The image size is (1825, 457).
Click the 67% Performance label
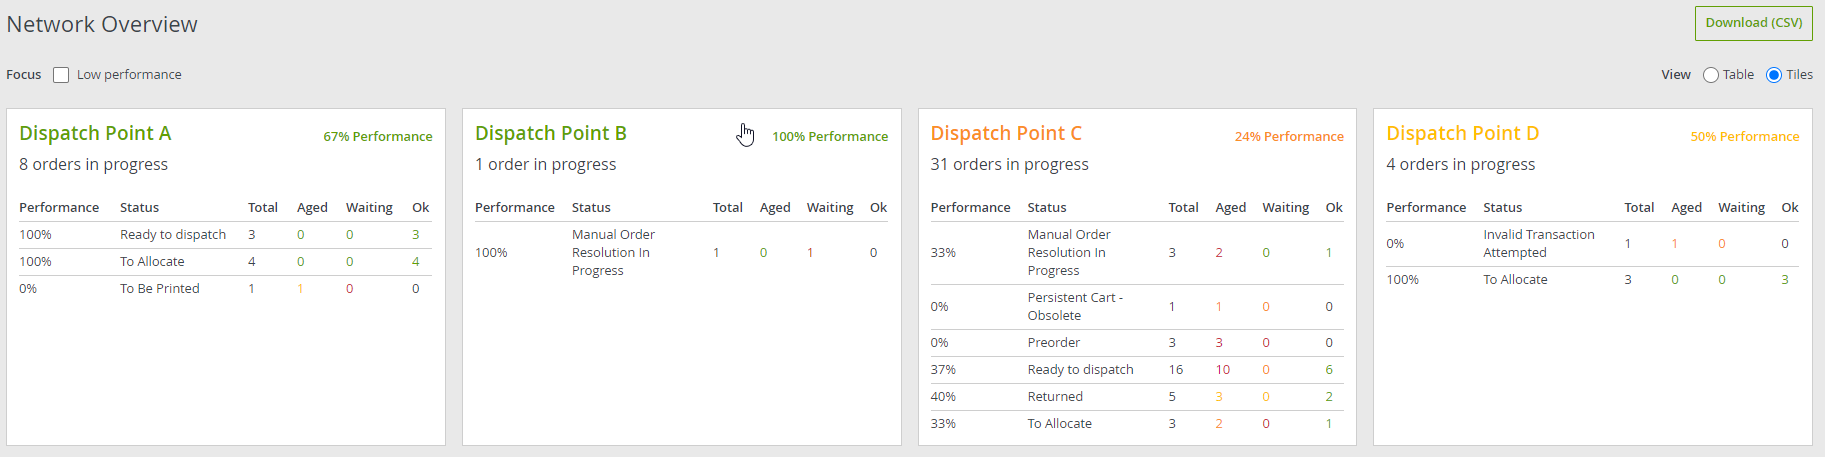(x=377, y=136)
